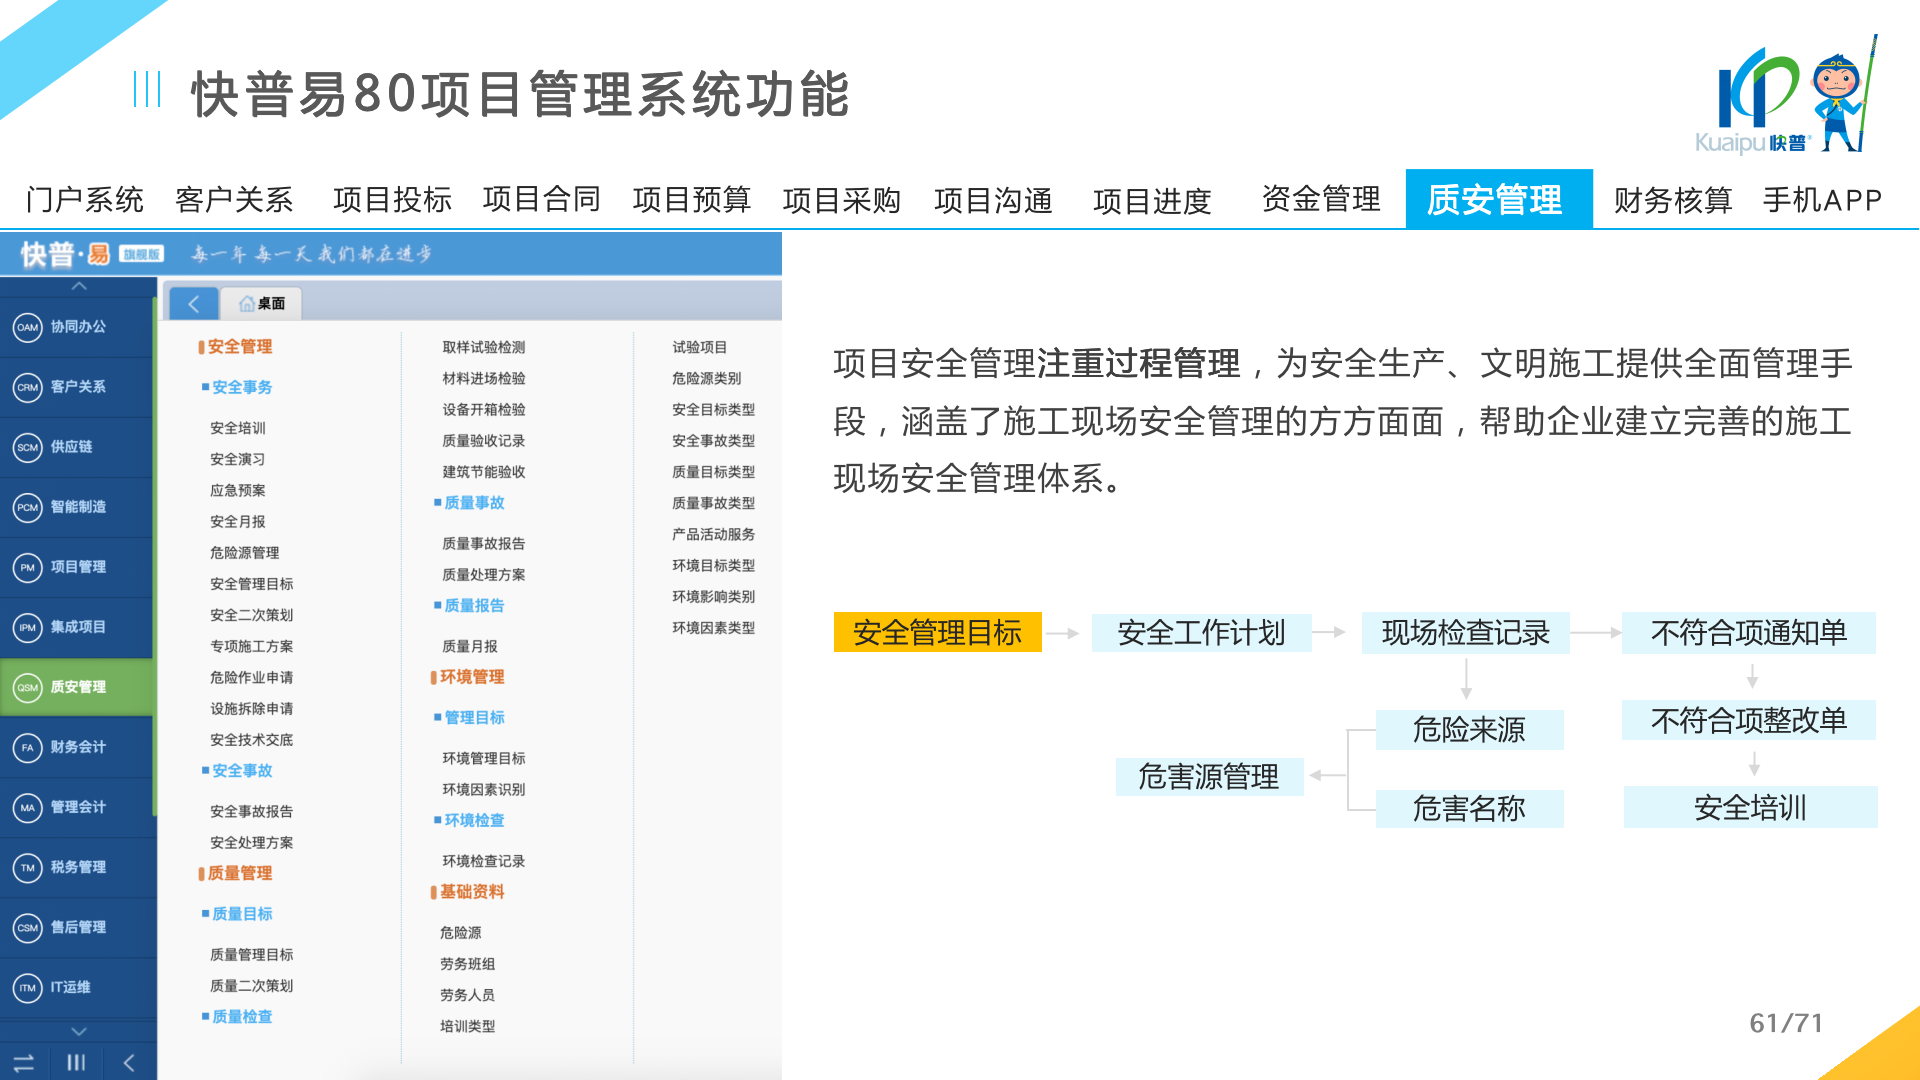Open the FA 财务会计 module icon
This screenshot has width=1920, height=1080.
click(27, 747)
